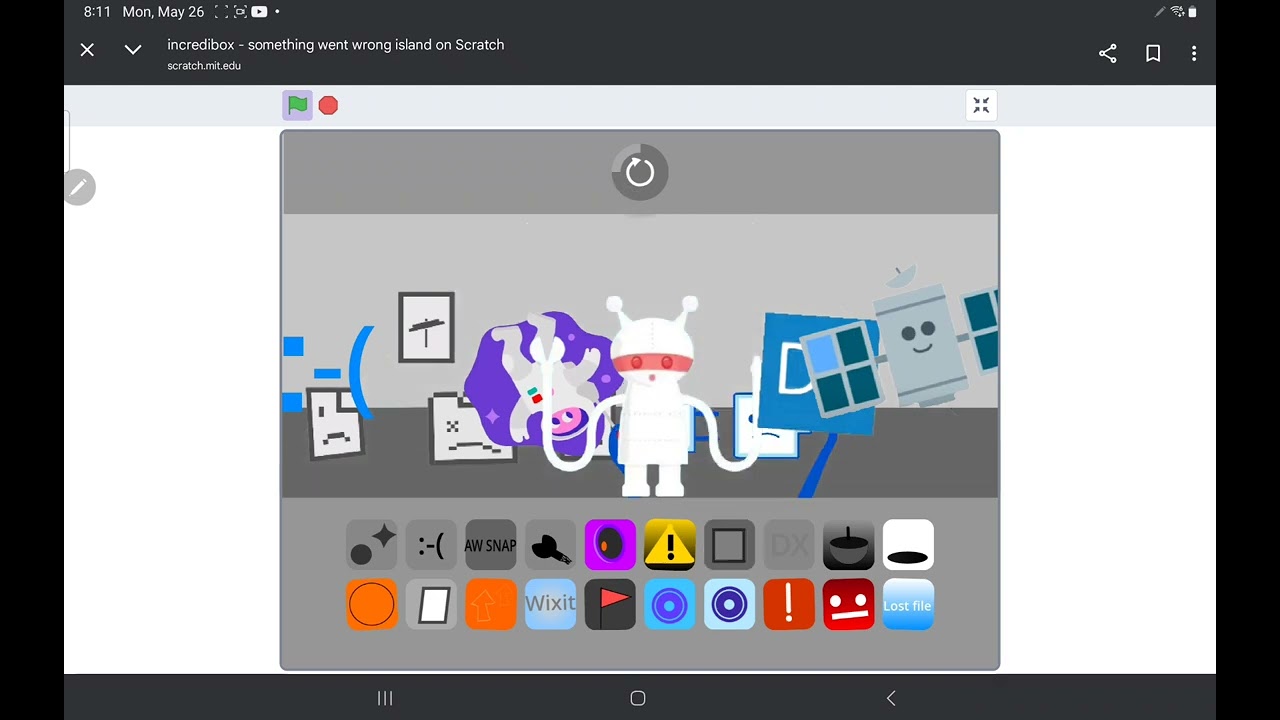Viewport: 1280px width, 720px height.
Task: Expand the down chevron next to page title
Action: [x=133, y=50]
